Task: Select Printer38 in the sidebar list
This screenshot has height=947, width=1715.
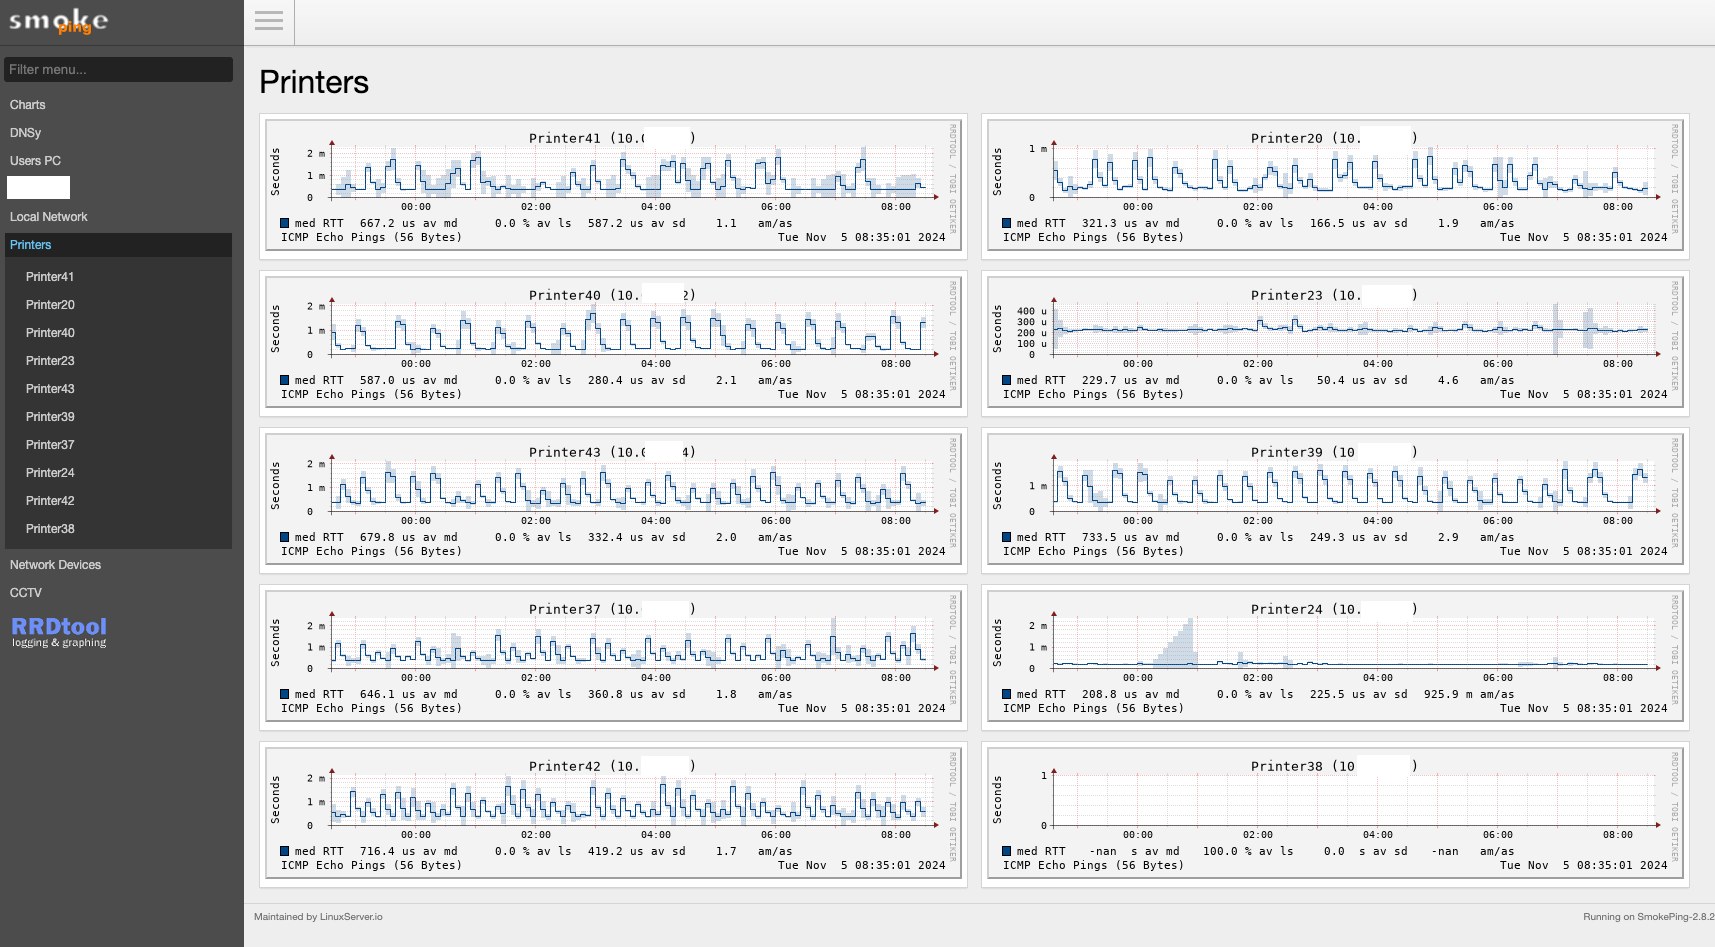Action: pyautogui.click(x=50, y=529)
